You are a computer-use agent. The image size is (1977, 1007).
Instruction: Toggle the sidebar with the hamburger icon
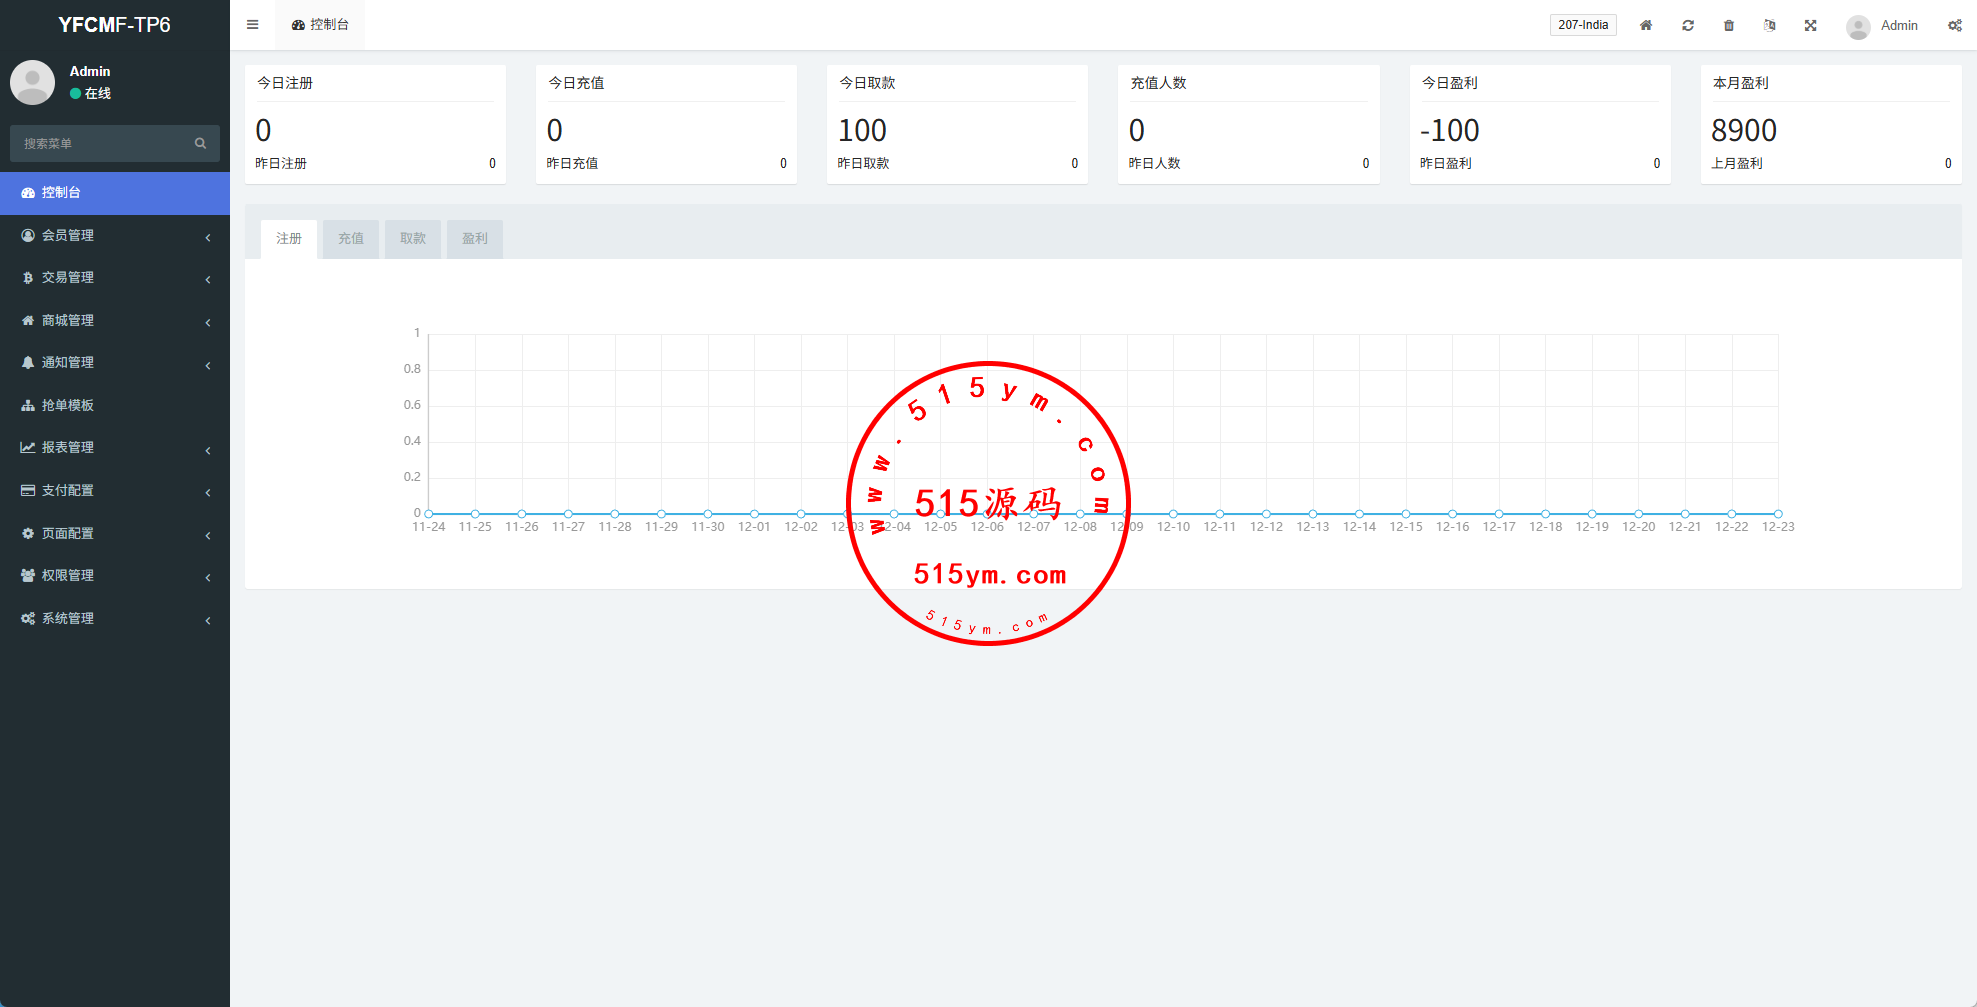tap(252, 25)
